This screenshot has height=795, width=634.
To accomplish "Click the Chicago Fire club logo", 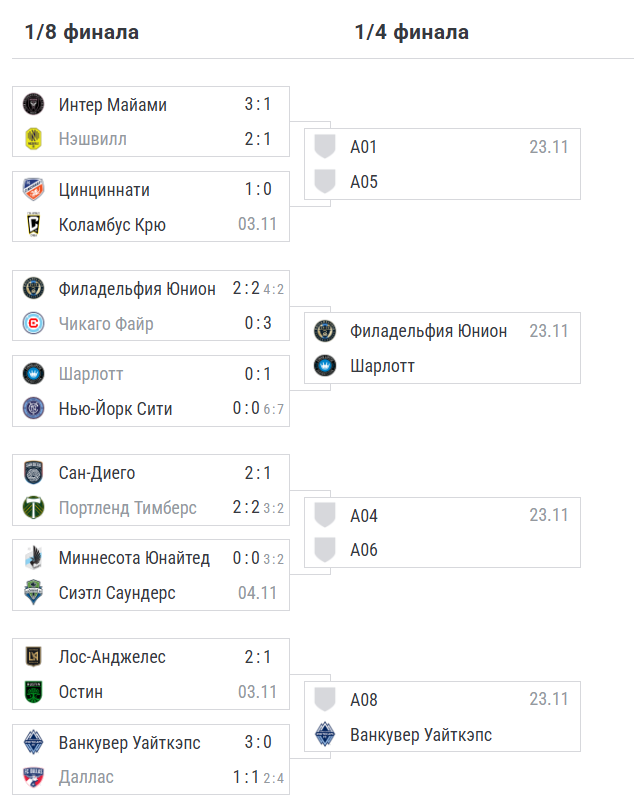I will (33, 324).
